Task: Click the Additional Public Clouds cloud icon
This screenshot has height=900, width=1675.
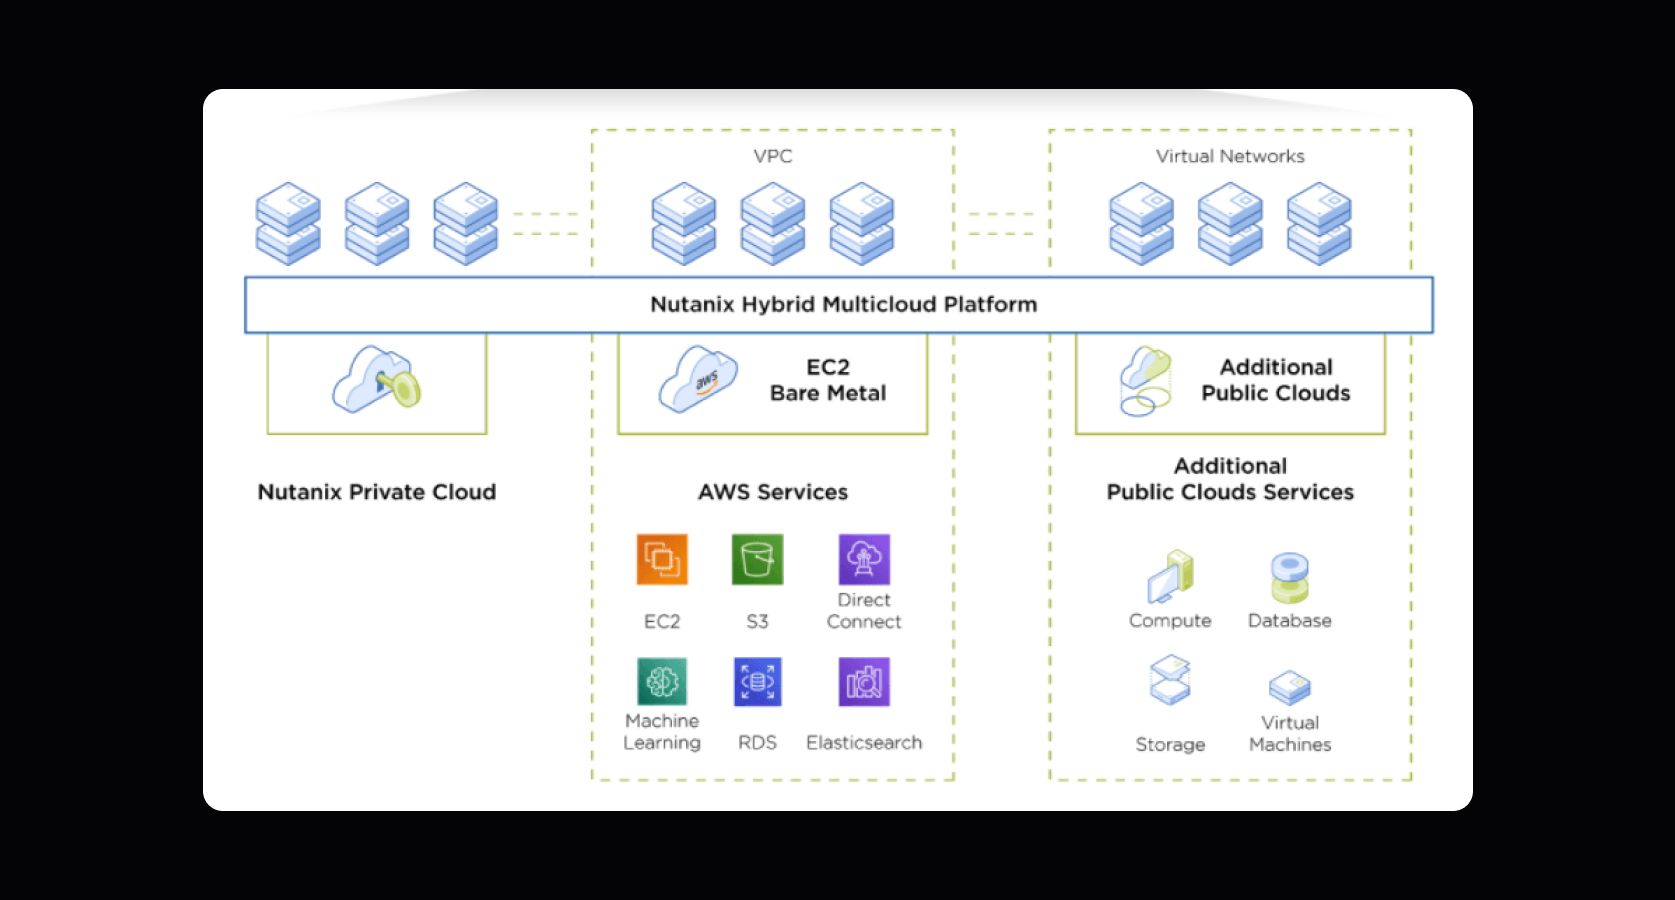Action: coord(1146,381)
